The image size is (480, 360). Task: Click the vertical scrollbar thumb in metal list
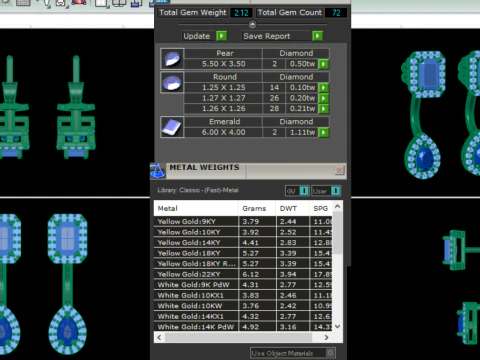coord(337,232)
